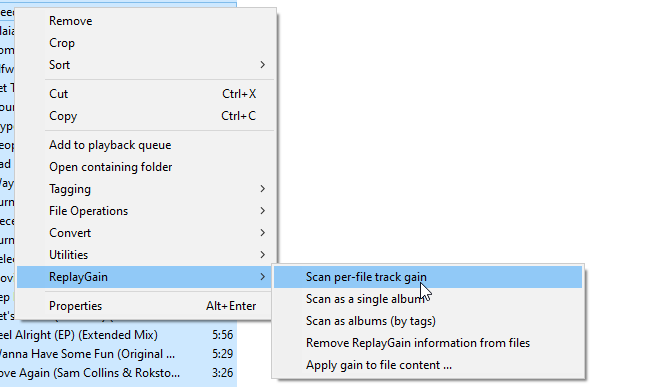
Task: Choose Cut in the context menu
Action: click(146, 94)
